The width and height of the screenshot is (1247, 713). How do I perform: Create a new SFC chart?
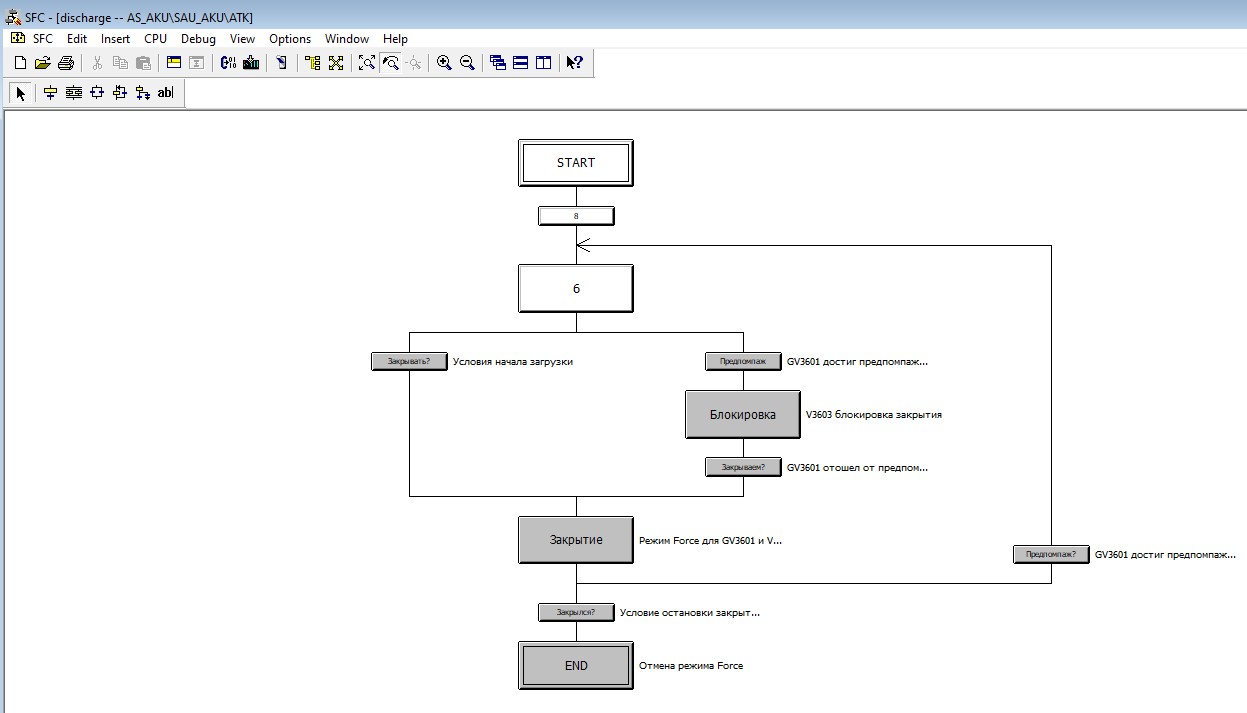[20, 63]
